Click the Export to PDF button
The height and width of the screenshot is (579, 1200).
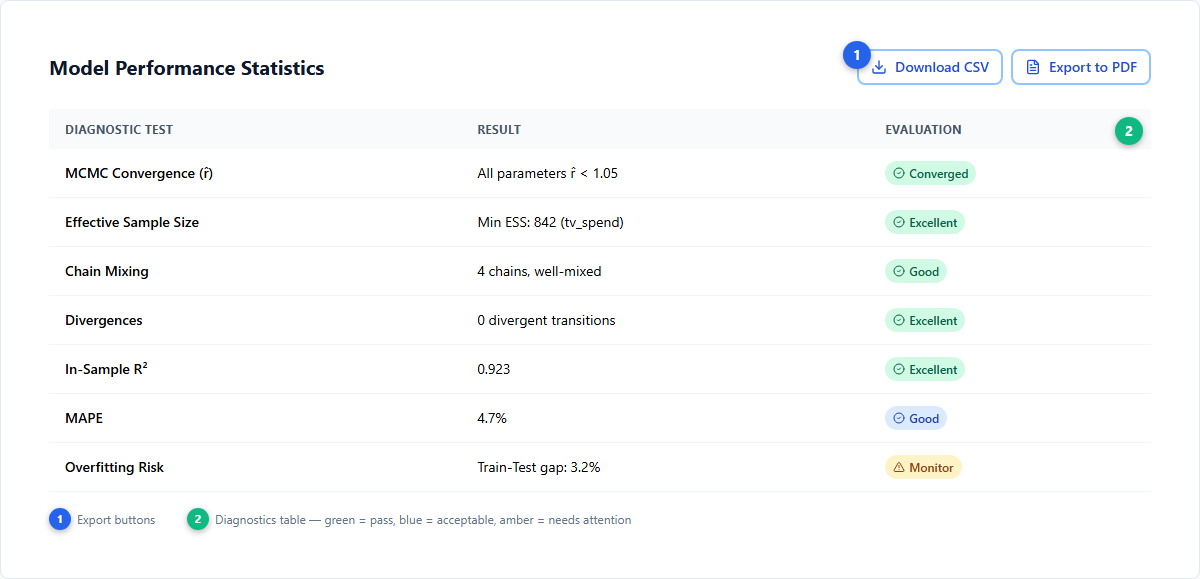(1081, 67)
